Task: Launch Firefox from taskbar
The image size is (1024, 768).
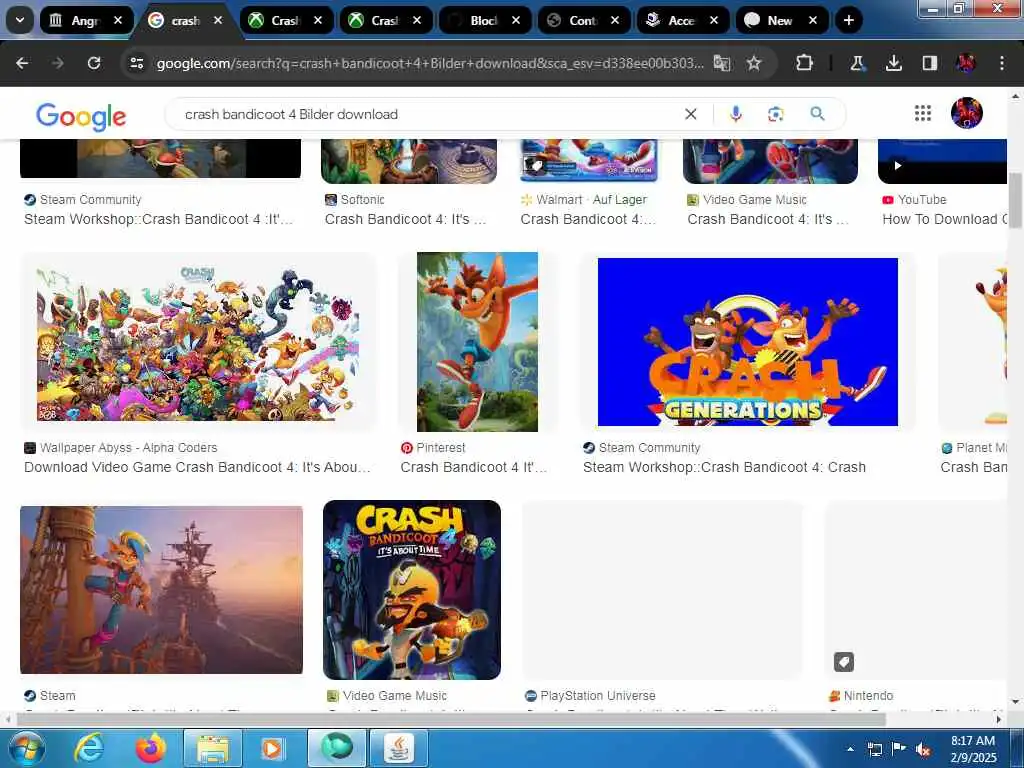Action: point(151,748)
